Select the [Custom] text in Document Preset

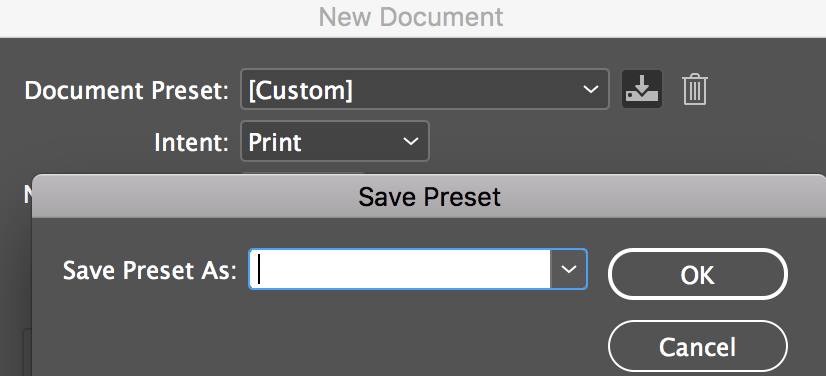(x=300, y=90)
